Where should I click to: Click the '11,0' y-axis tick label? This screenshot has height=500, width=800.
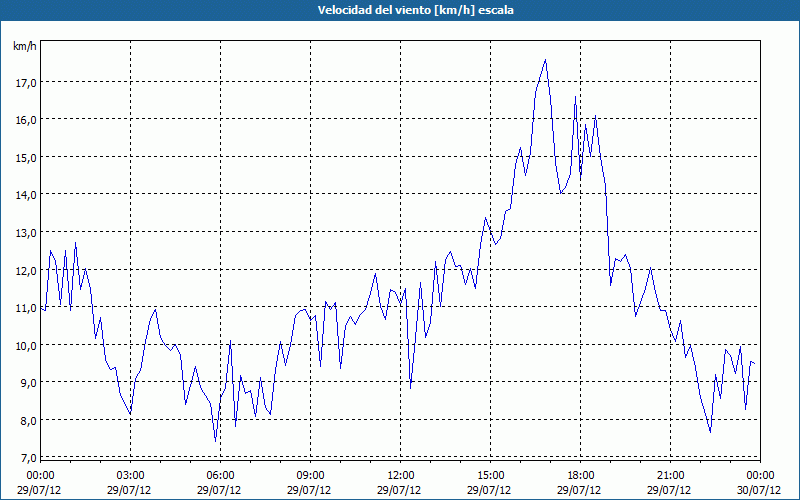26,308
